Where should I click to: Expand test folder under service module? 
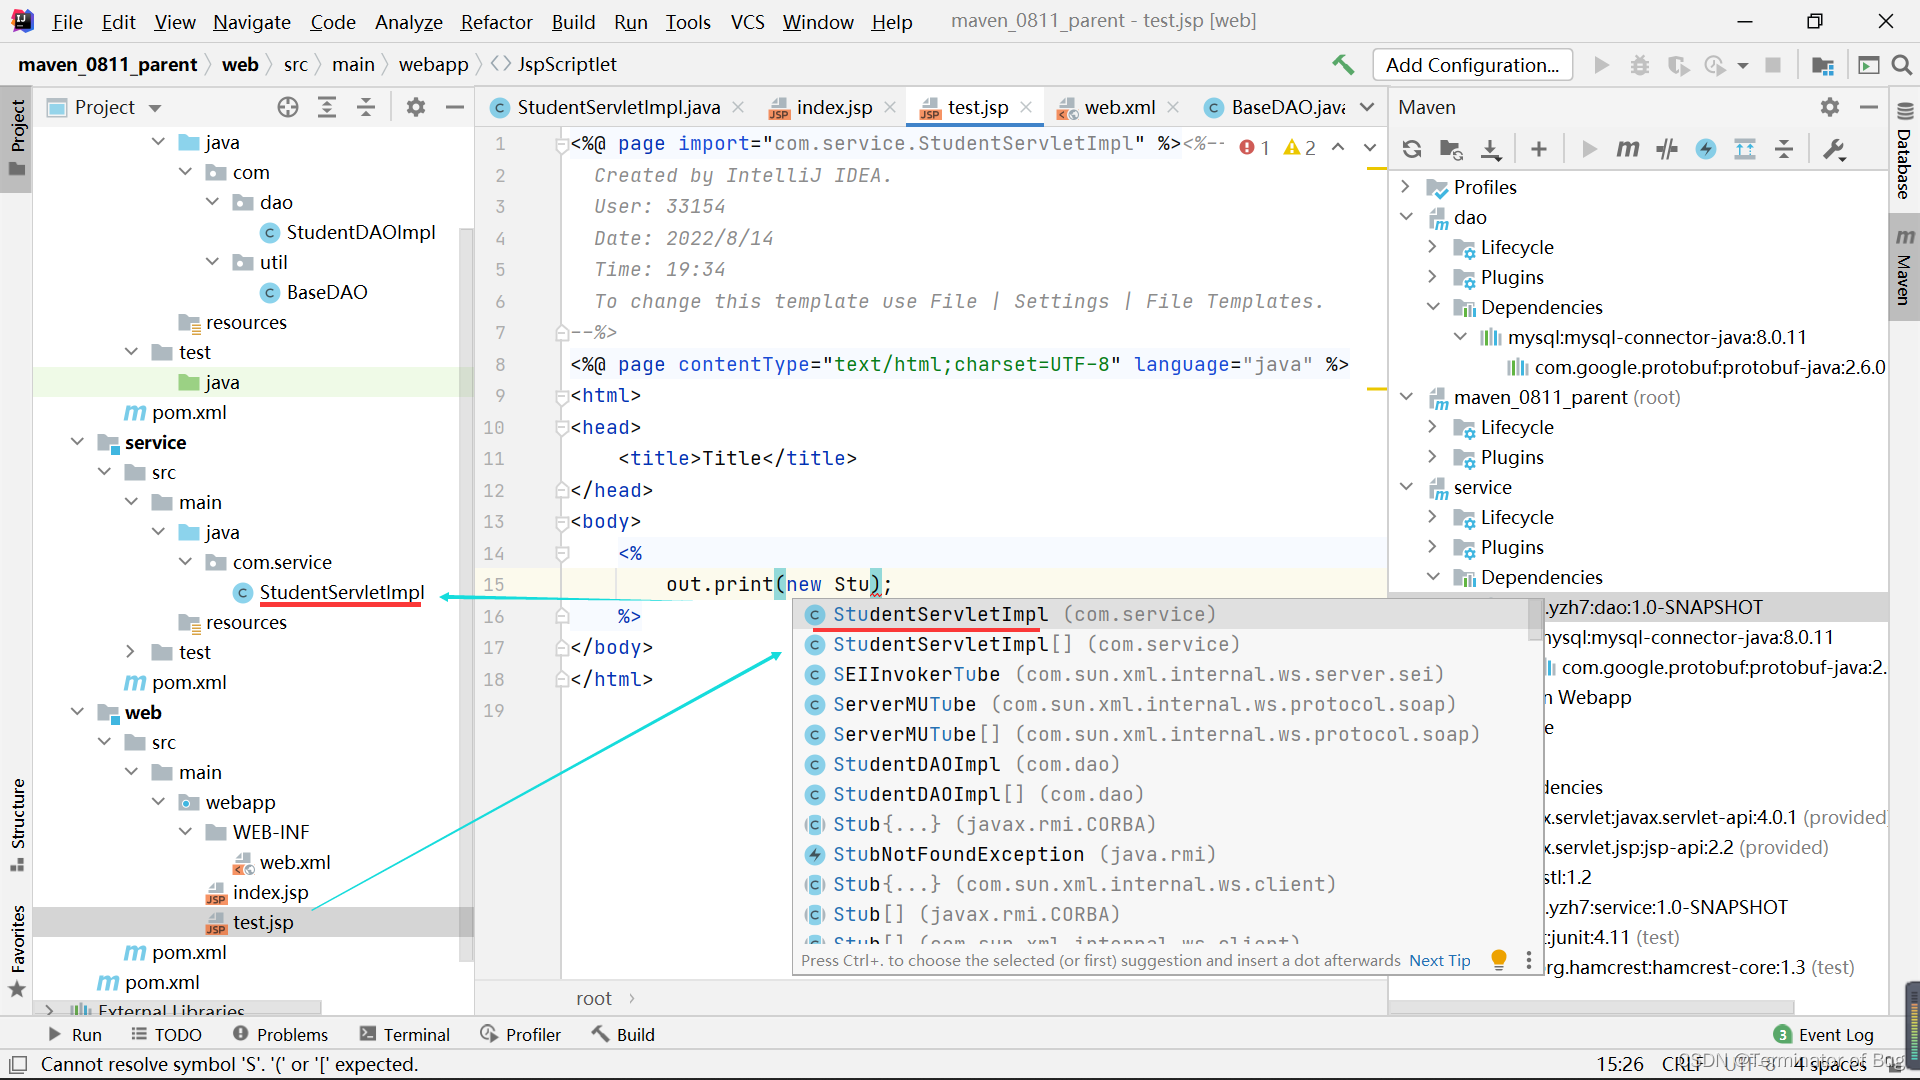(x=131, y=652)
